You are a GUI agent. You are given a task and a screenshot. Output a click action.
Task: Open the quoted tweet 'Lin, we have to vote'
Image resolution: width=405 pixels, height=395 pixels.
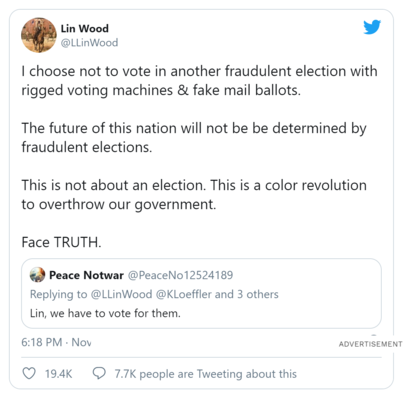(201, 293)
